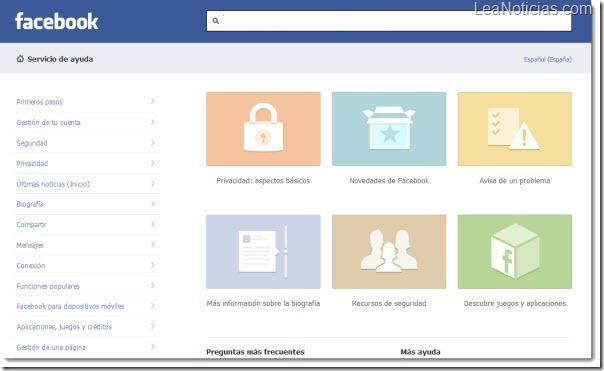
Task: Click Más ayuda heading
Action: tap(420, 352)
